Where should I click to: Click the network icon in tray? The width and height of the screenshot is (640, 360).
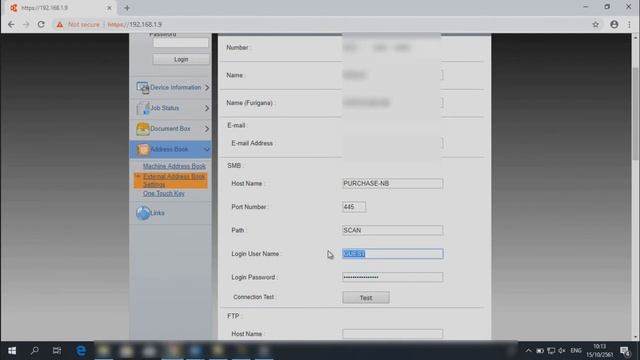tap(551, 351)
